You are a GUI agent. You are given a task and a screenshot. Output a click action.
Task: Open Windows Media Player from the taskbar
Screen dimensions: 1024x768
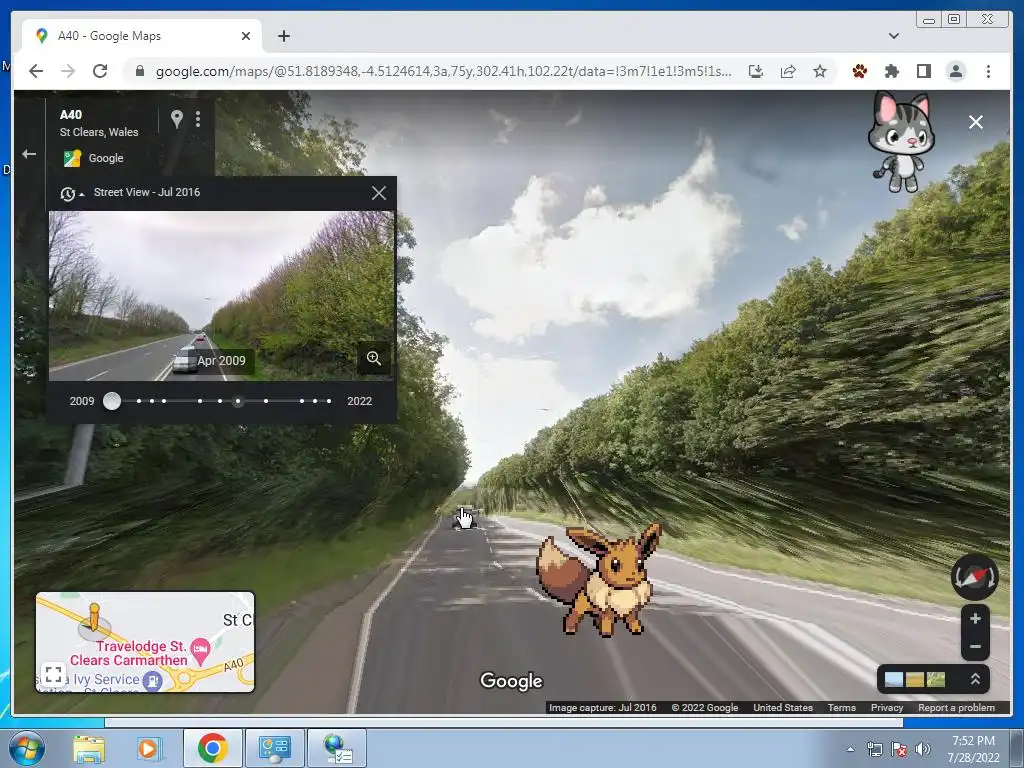(148, 748)
